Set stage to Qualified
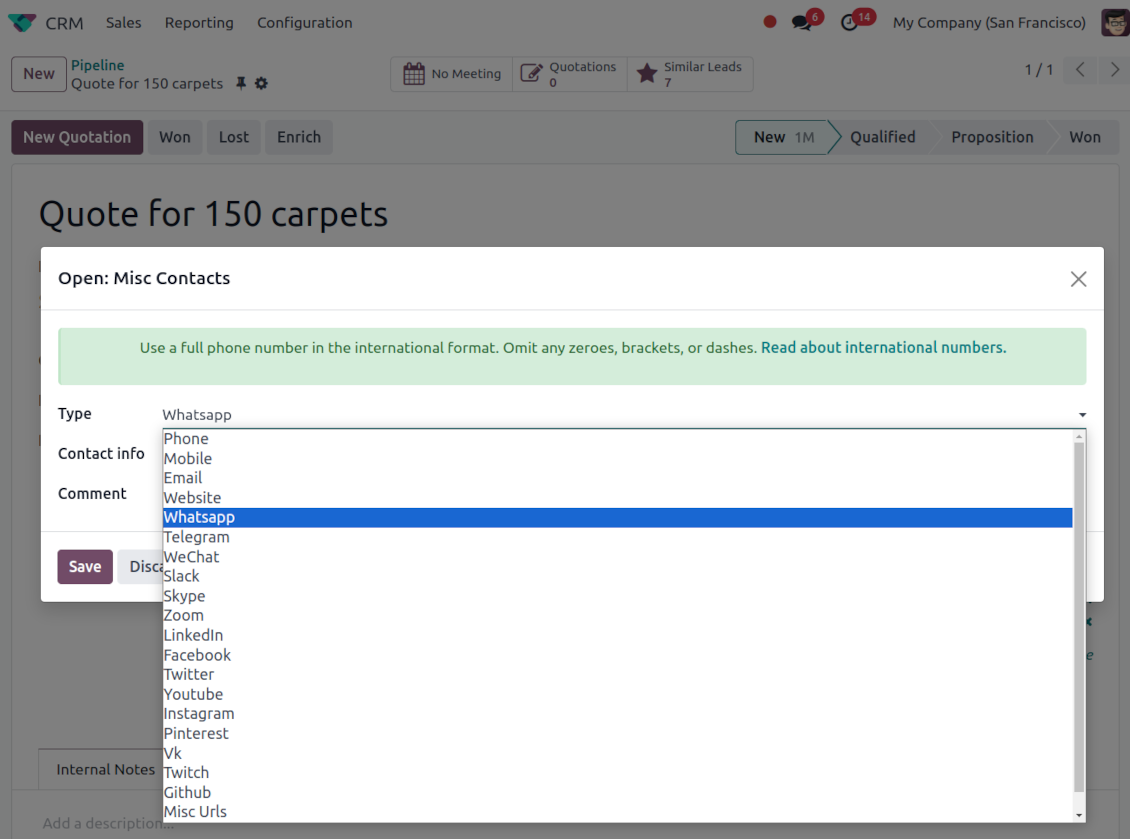Viewport: 1130px width, 839px height. (x=882, y=137)
